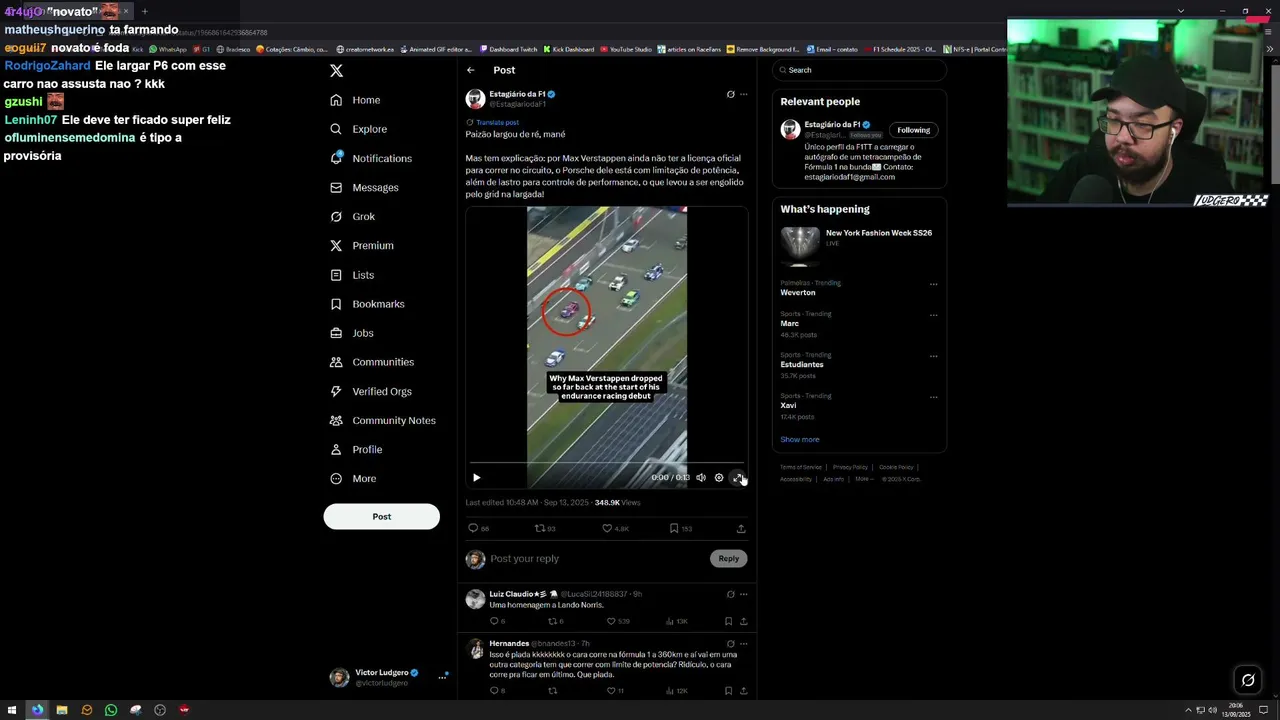This screenshot has width=1280, height=720.
Task: Click the X Search box
Action: tap(859, 70)
